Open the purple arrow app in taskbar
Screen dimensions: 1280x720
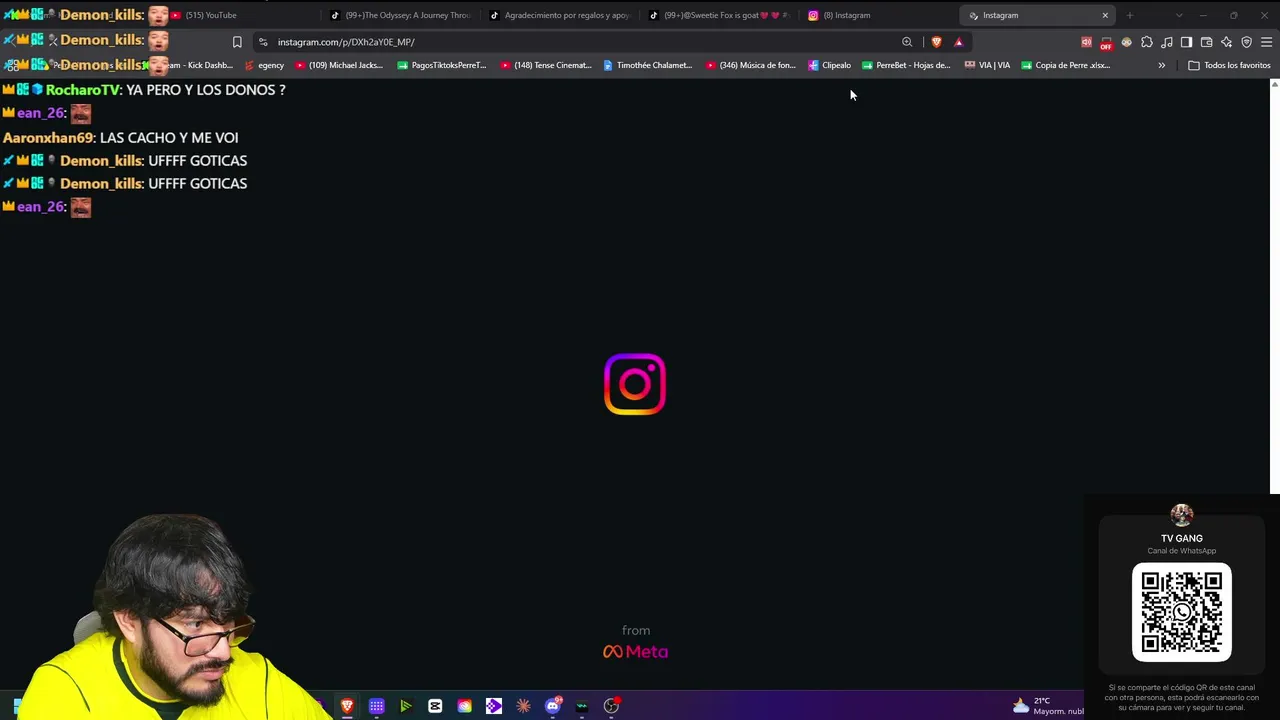pos(494,706)
